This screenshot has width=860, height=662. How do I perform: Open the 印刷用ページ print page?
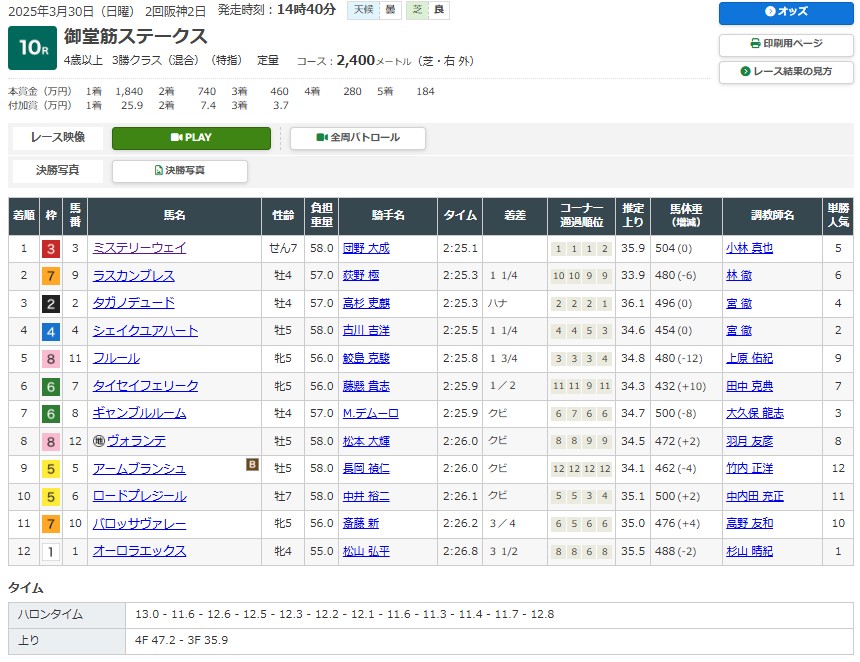point(785,44)
